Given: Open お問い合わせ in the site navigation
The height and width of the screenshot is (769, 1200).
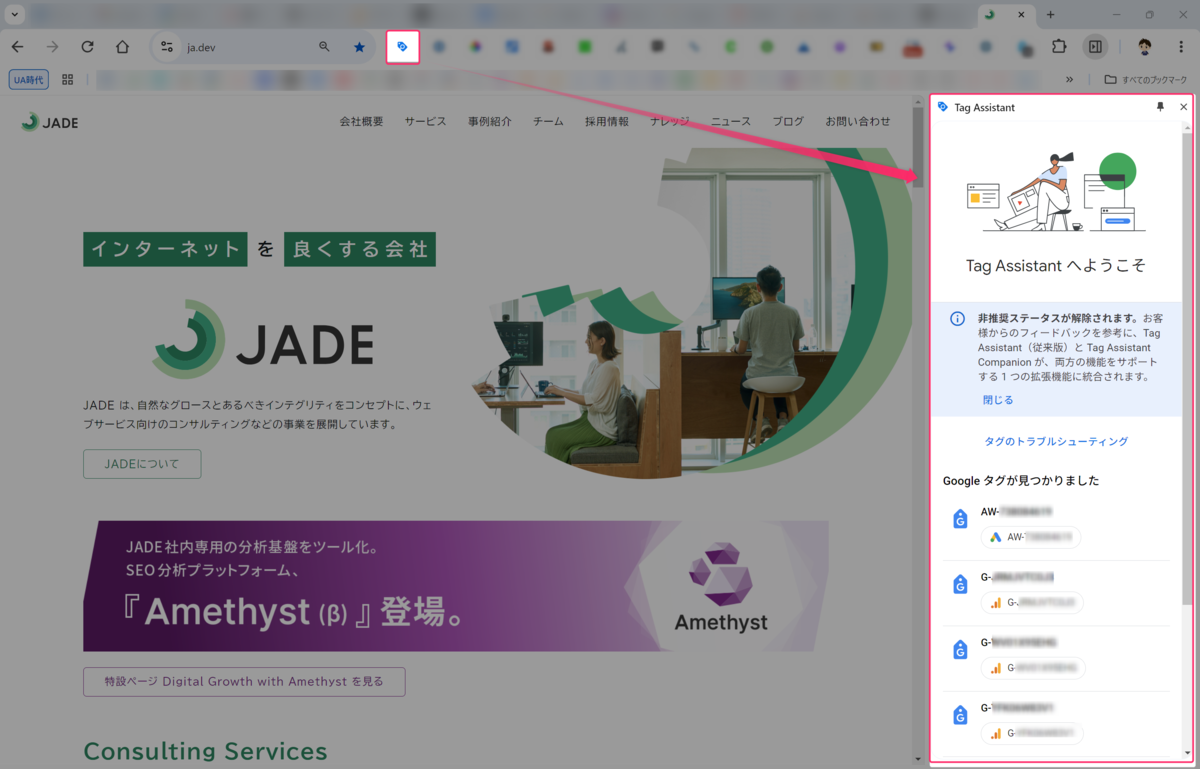Looking at the screenshot, I should [x=857, y=121].
